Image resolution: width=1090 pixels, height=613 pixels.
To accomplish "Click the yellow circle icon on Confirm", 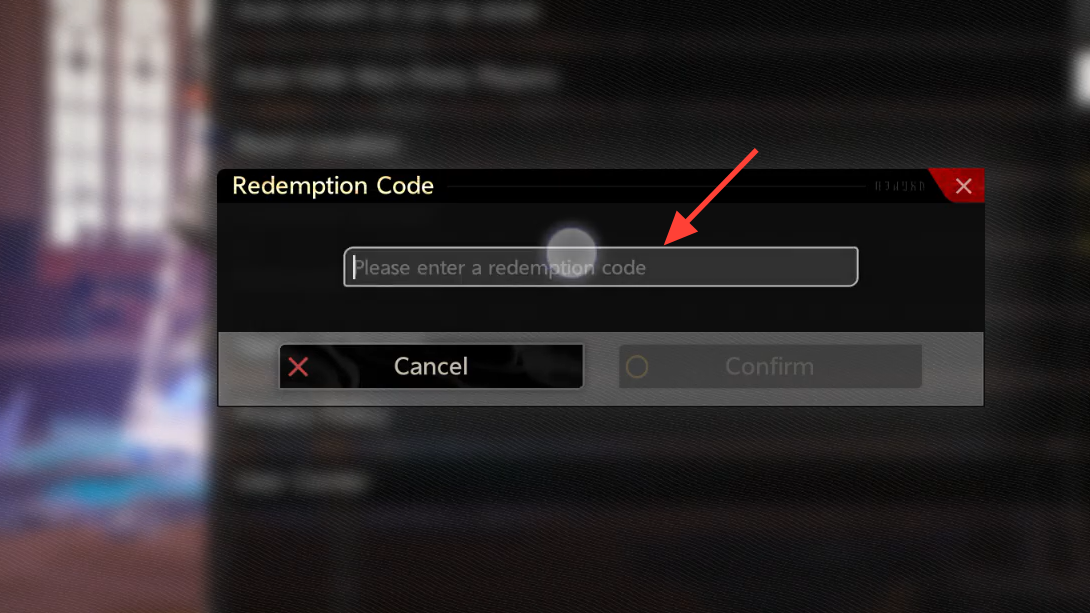I will tap(637, 367).
